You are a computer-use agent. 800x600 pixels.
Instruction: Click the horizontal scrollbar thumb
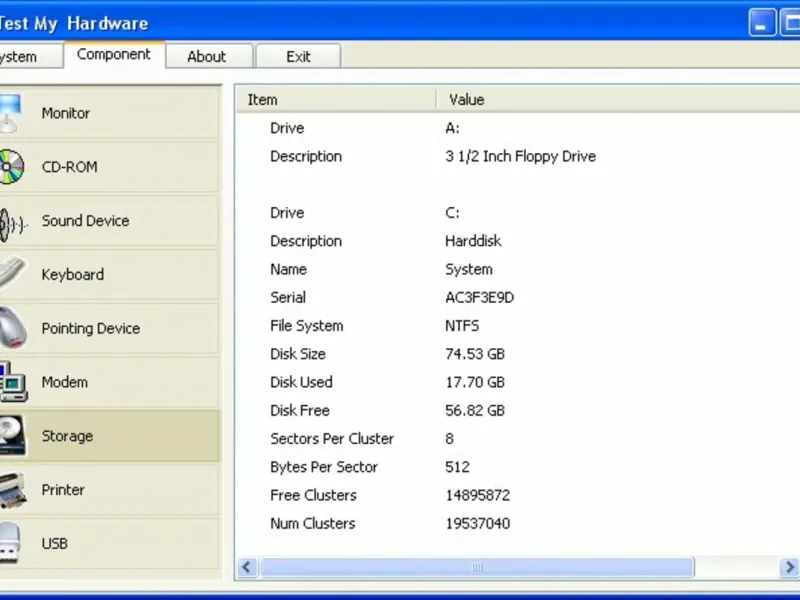pyautogui.click(x=477, y=567)
